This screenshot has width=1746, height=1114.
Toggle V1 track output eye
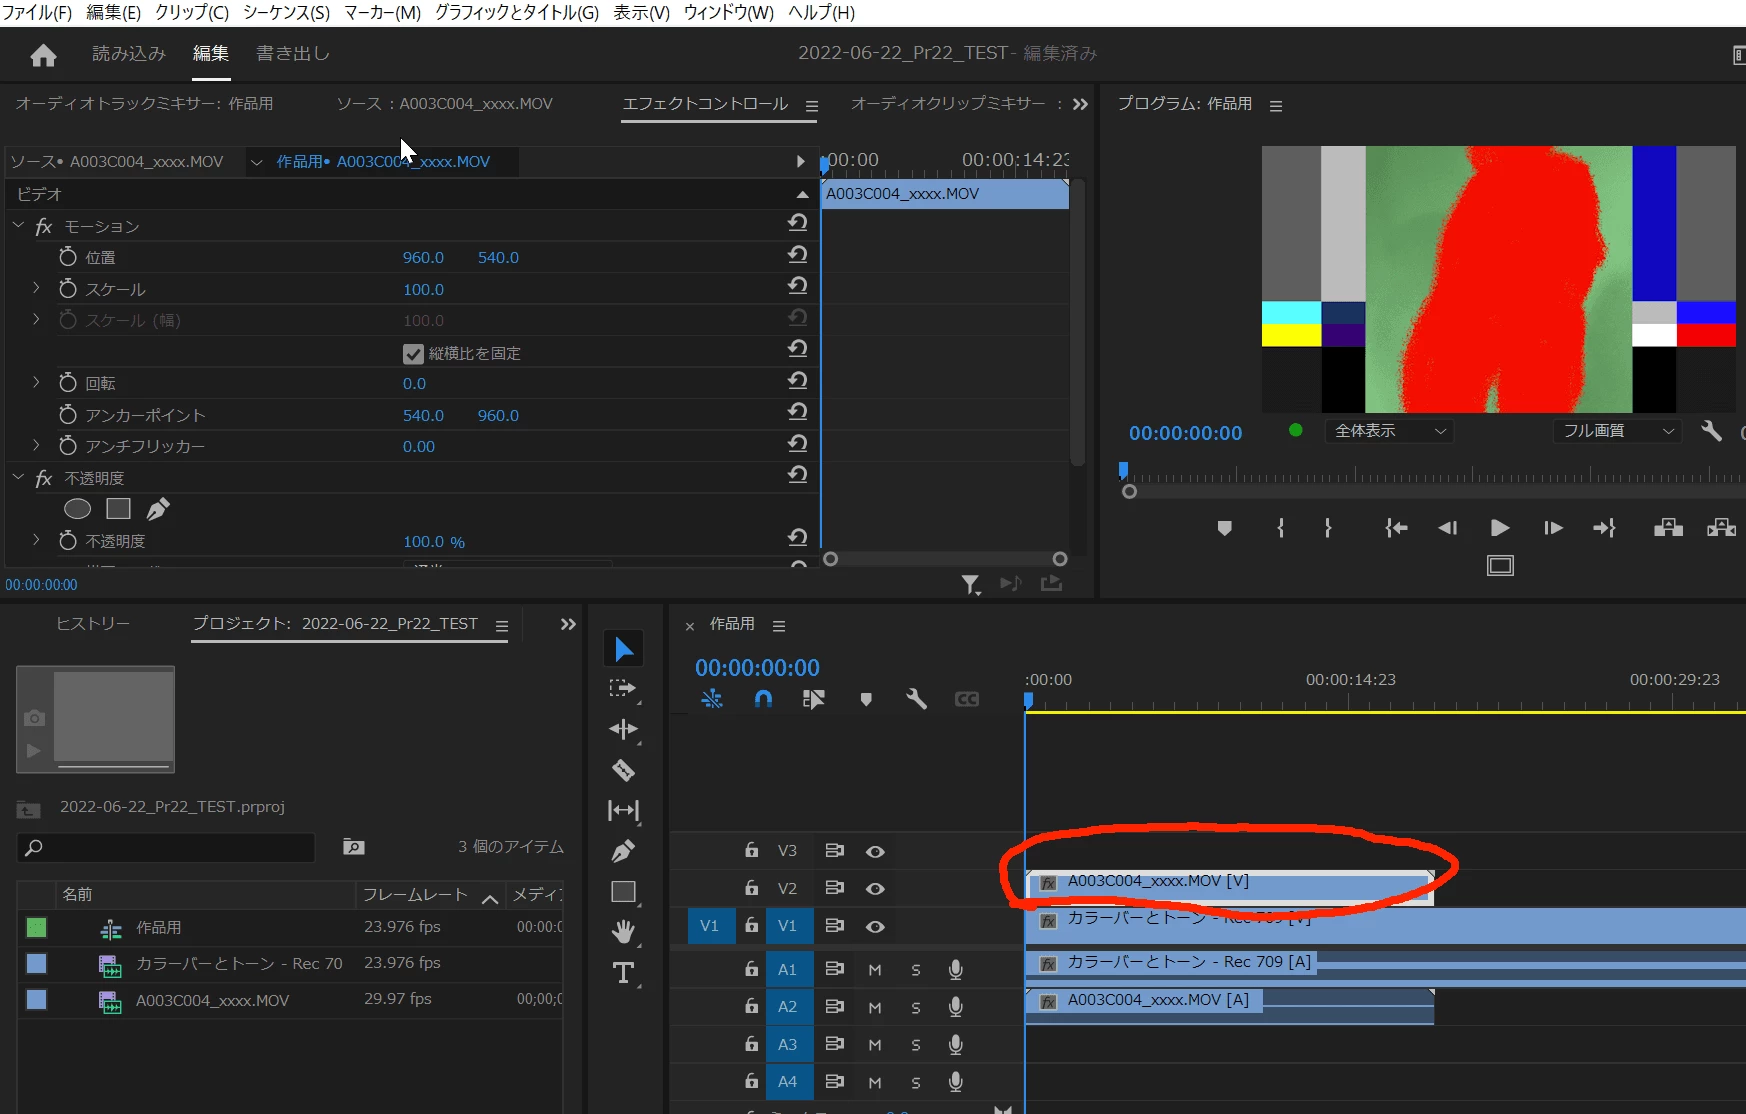(875, 926)
